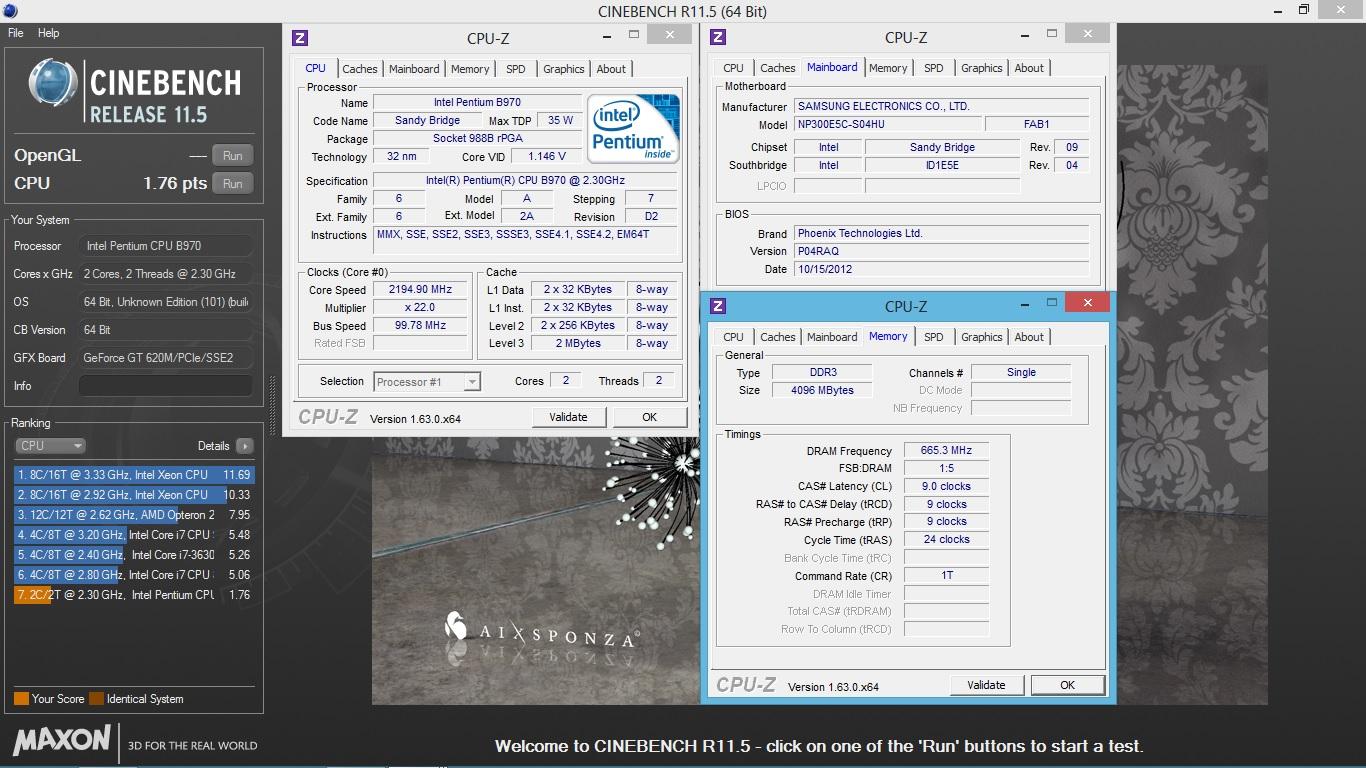Restore down the Cinebench window
This screenshot has width=1366, height=768.
click(x=1304, y=10)
